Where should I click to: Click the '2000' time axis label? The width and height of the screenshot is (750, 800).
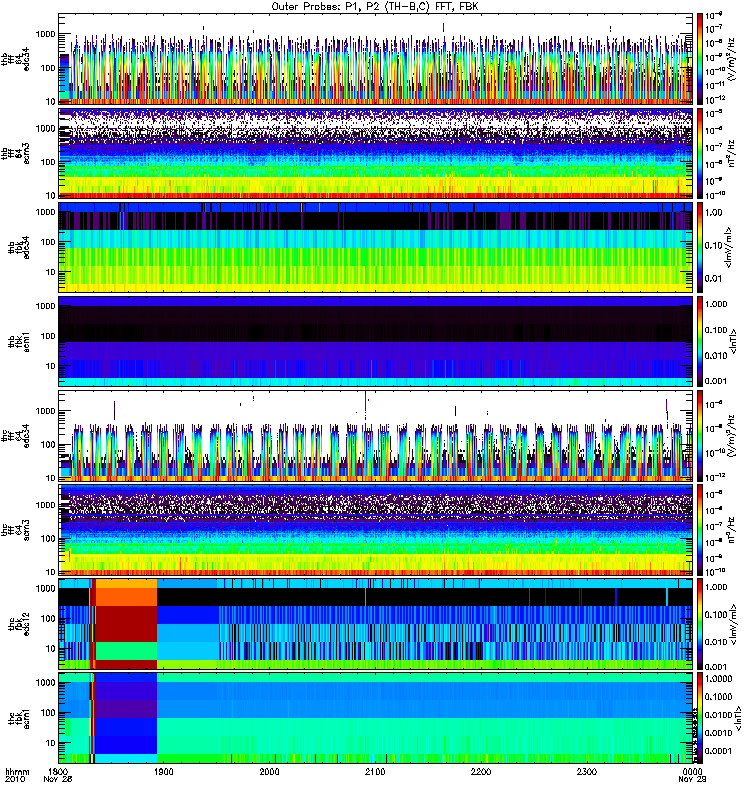(x=269, y=772)
